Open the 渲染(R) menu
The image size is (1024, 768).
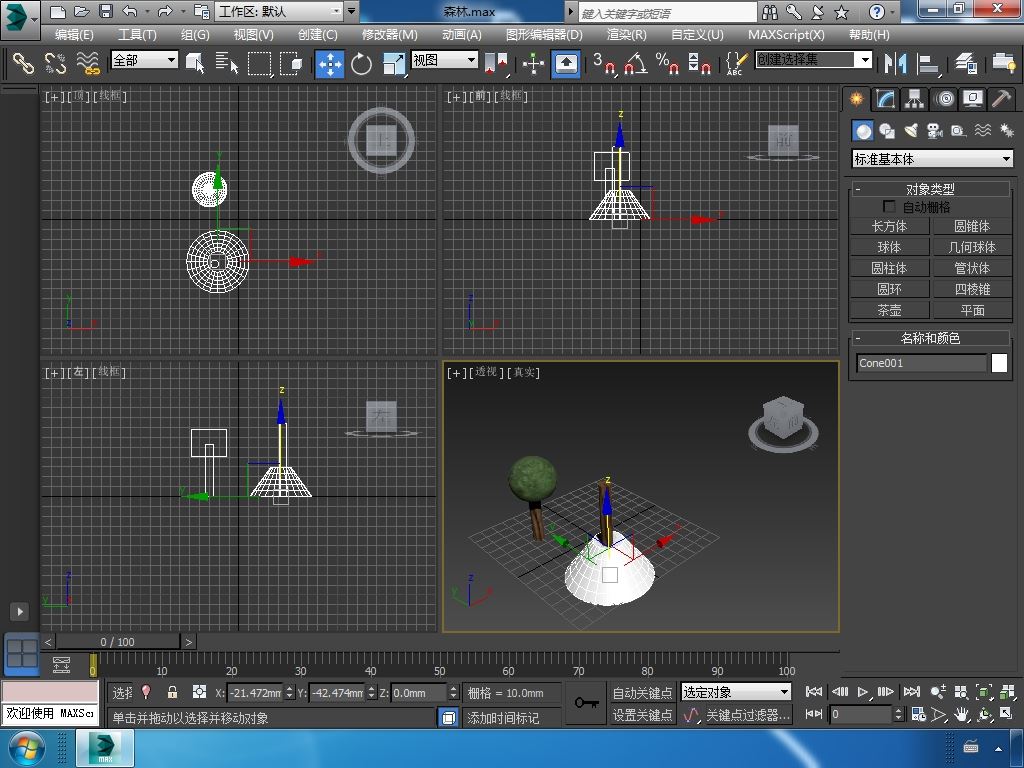point(626,34)
